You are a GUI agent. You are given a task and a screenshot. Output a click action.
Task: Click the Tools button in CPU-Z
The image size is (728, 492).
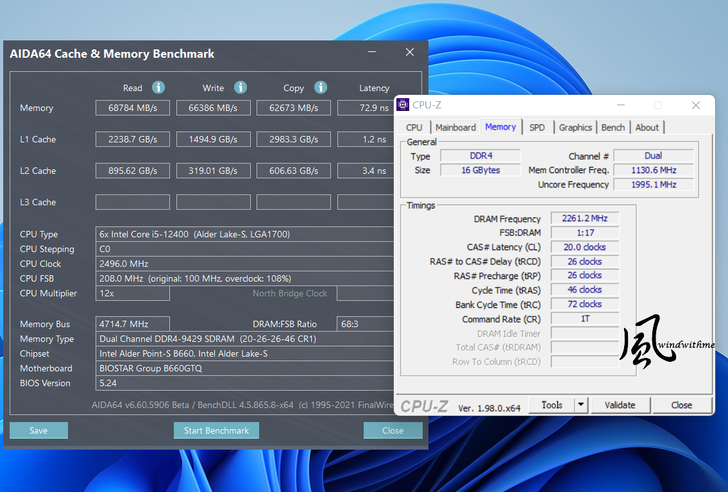point(552,405)
